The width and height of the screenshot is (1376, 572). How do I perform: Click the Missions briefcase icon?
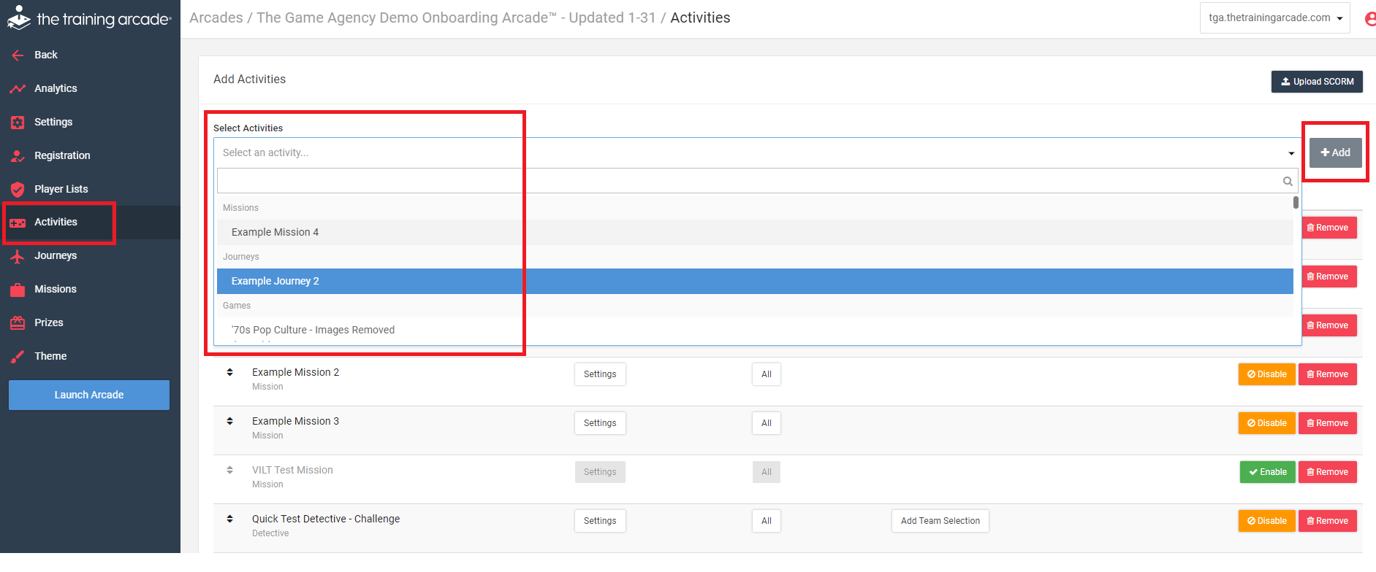click(x=17, y=290)
